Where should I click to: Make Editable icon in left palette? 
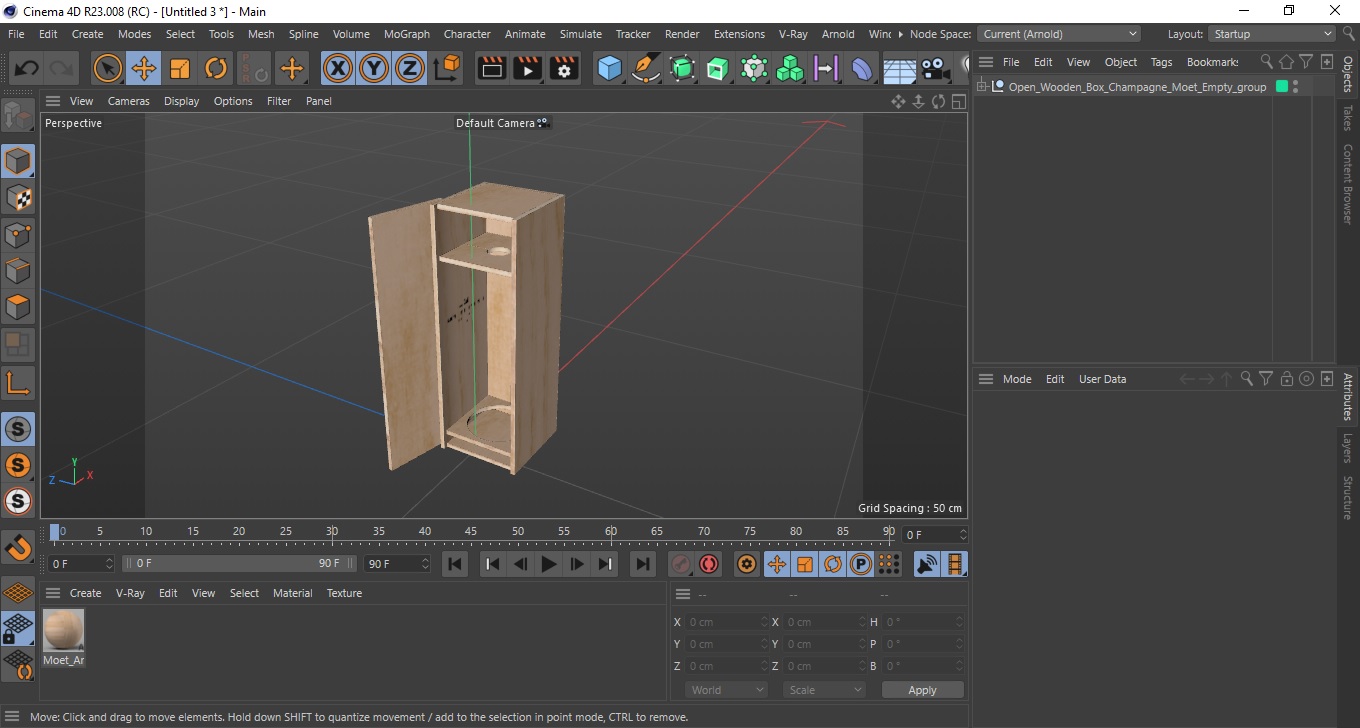[18, 117]
